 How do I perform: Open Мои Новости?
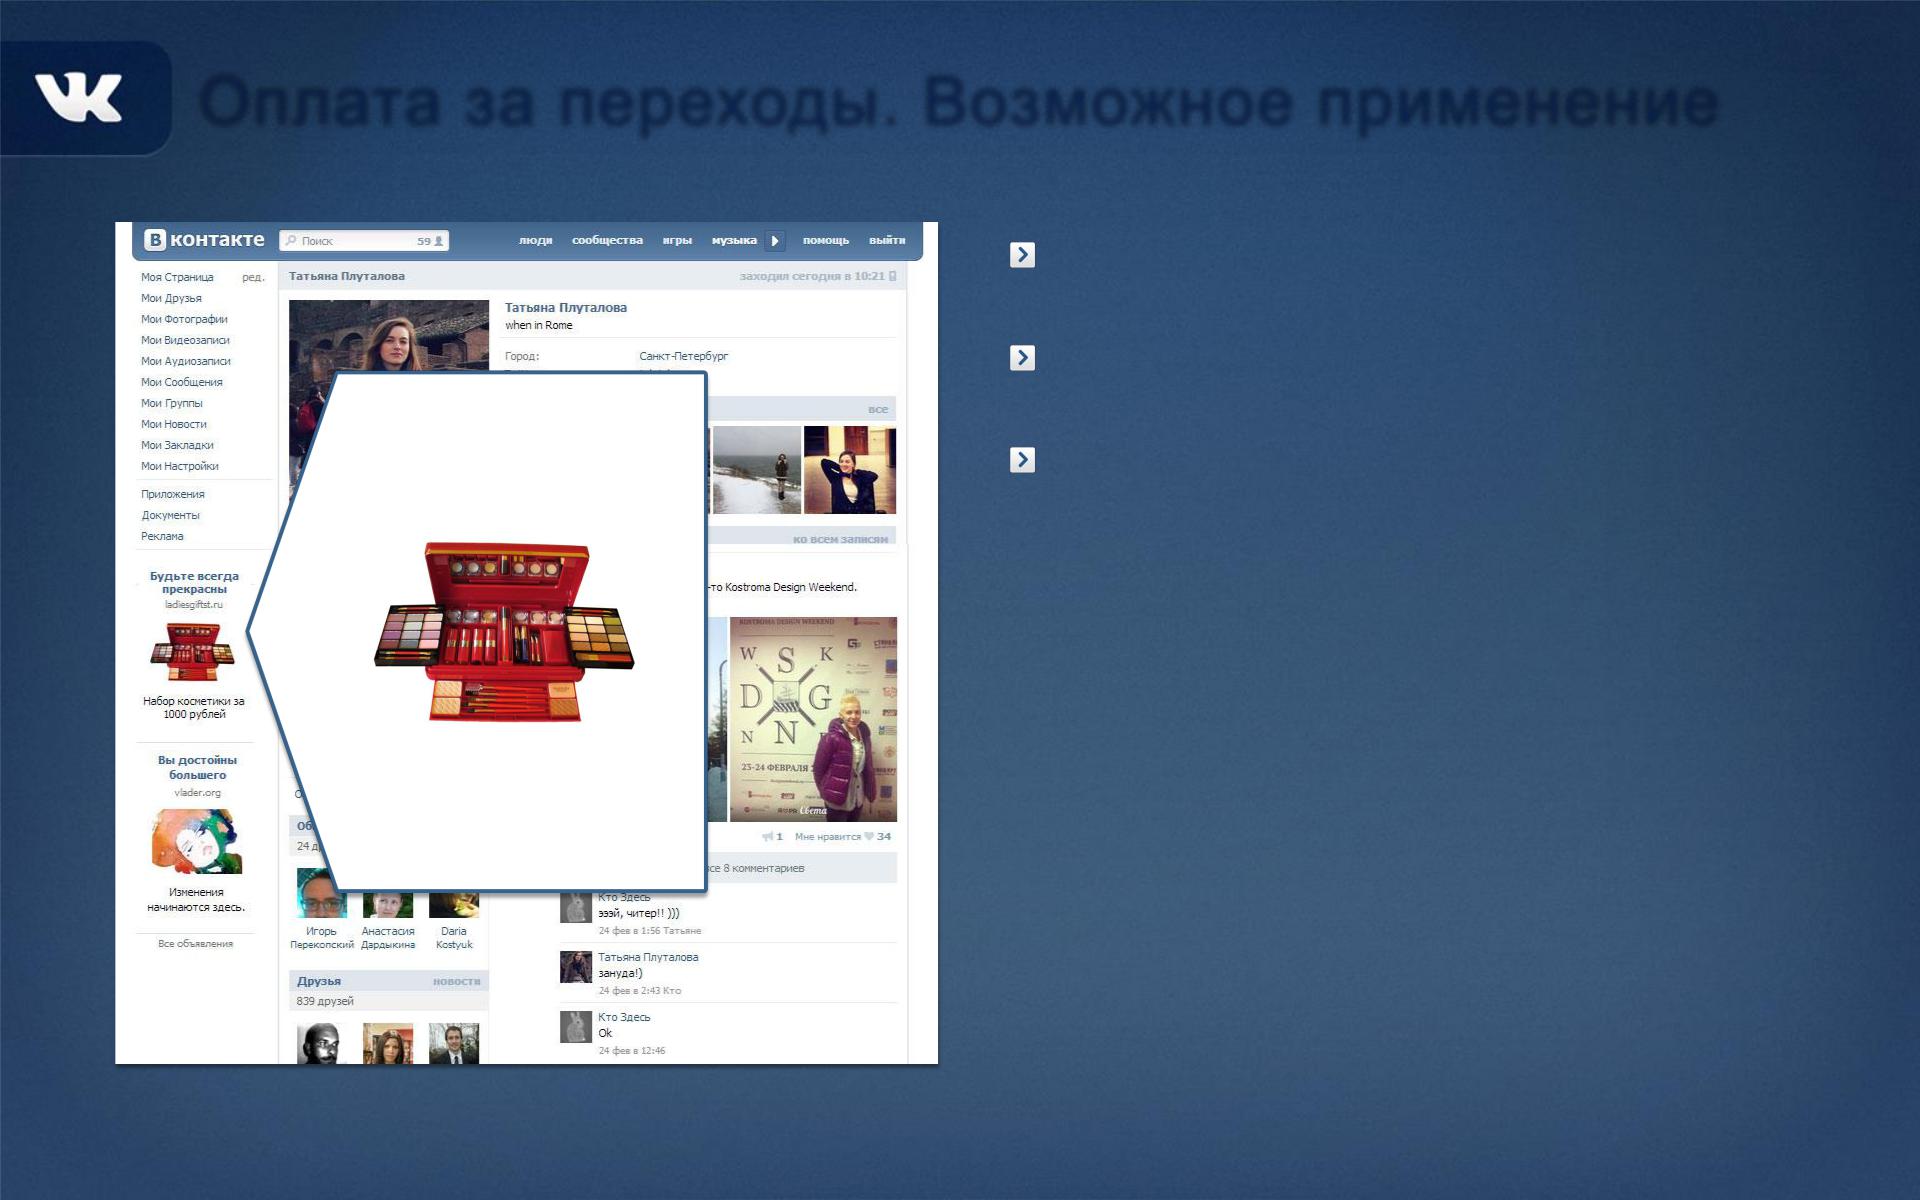[x=174, y=424]
